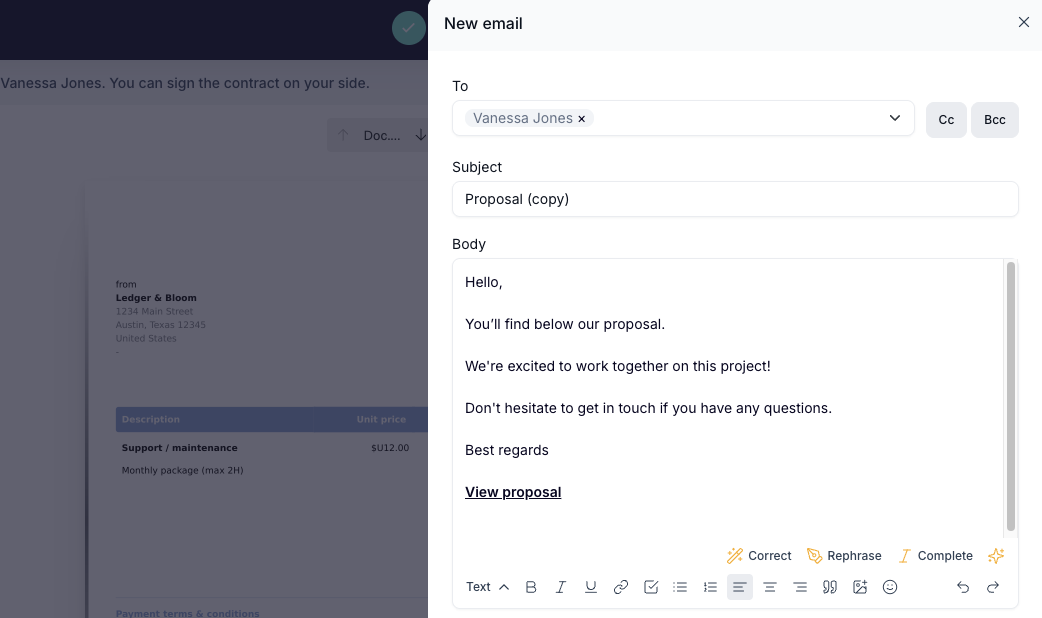
Task: Insert a block quote
Action: coord(829,587)
